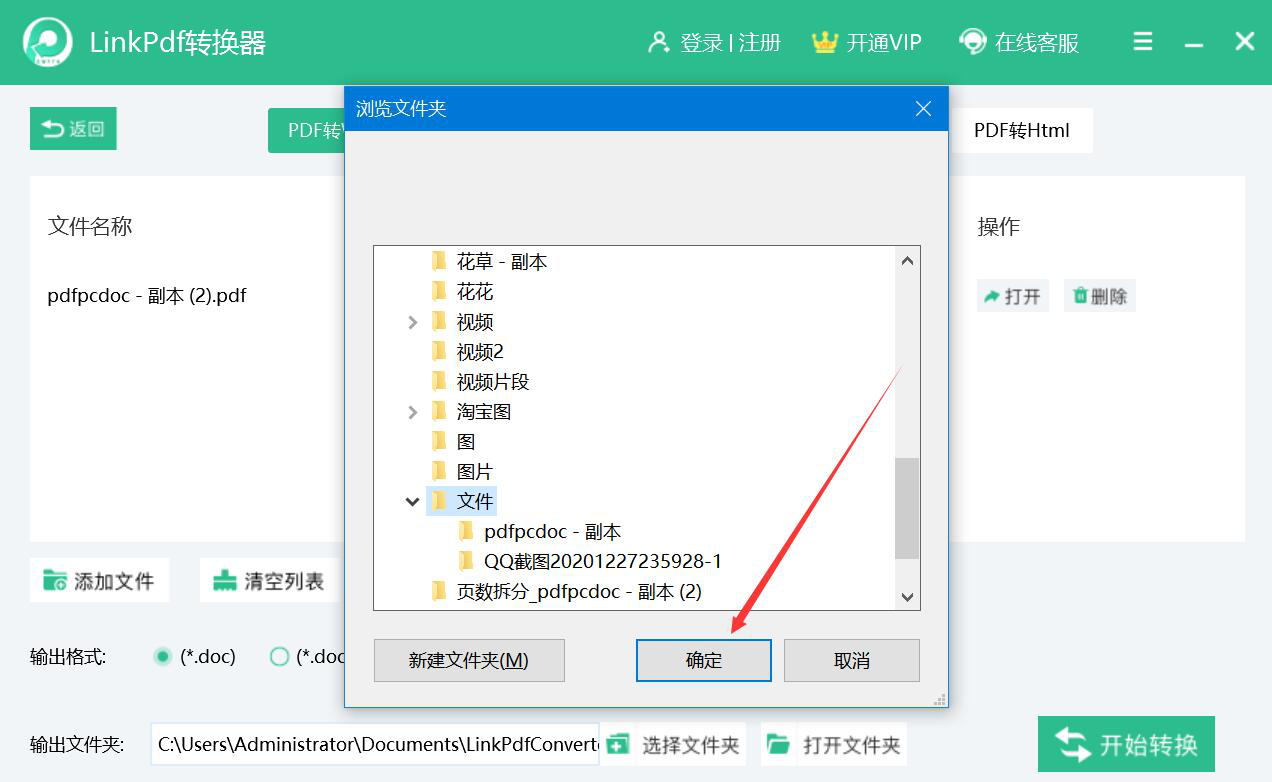Screen dimensions: 1272x782
Task: Click the LinkPdf app logo
Action: 47,42
